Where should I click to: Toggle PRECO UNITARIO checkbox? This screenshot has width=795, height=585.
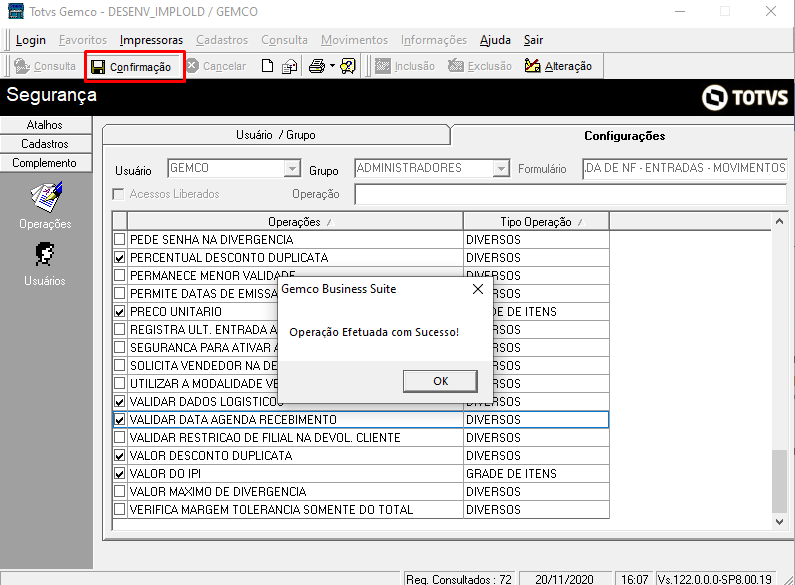point(120,311)
